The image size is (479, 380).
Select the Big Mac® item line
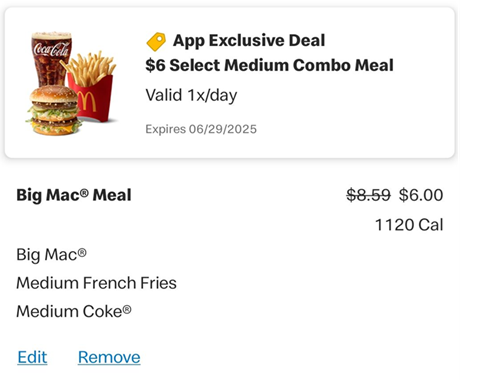click(51, 255)
